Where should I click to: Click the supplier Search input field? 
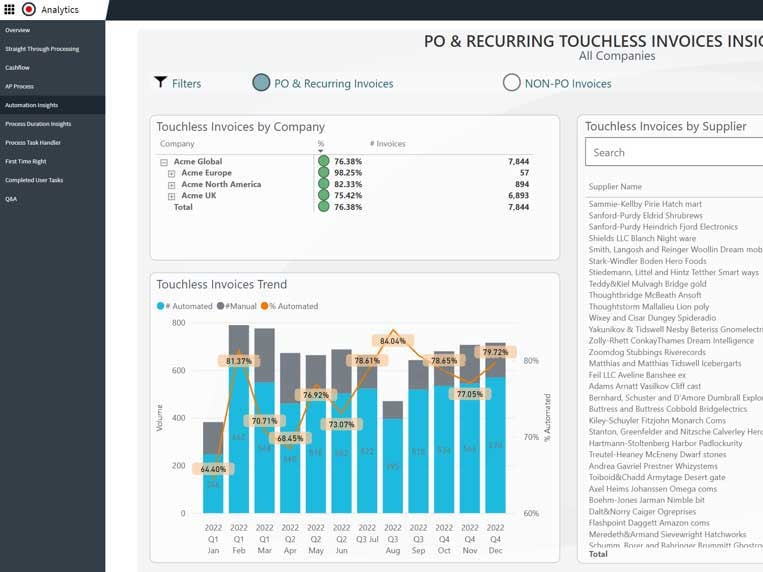(x=672, y=152)
